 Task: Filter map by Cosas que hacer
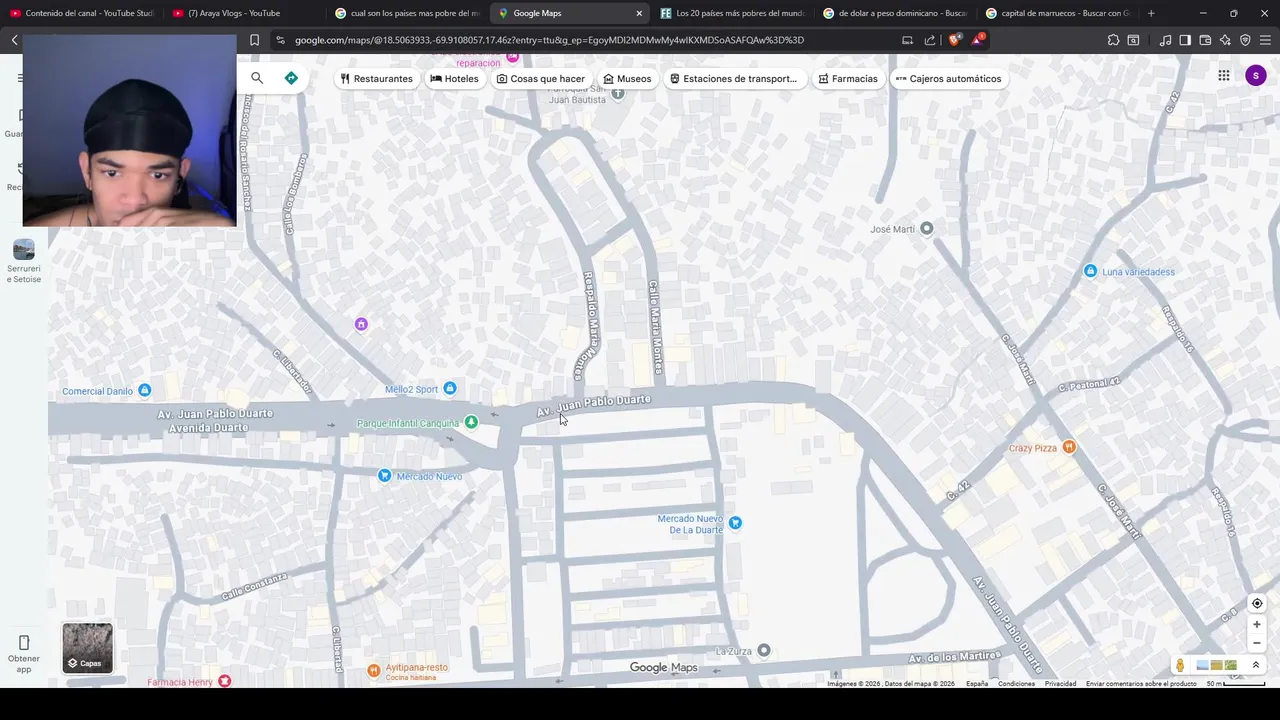click(x=540, y=78)
